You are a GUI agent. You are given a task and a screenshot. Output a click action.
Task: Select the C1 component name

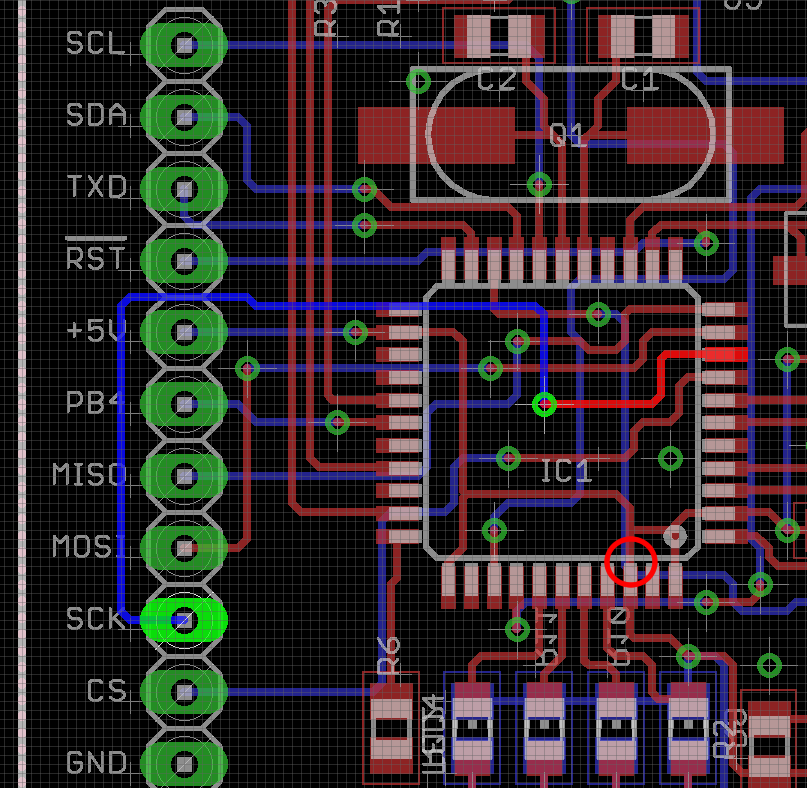640,80
